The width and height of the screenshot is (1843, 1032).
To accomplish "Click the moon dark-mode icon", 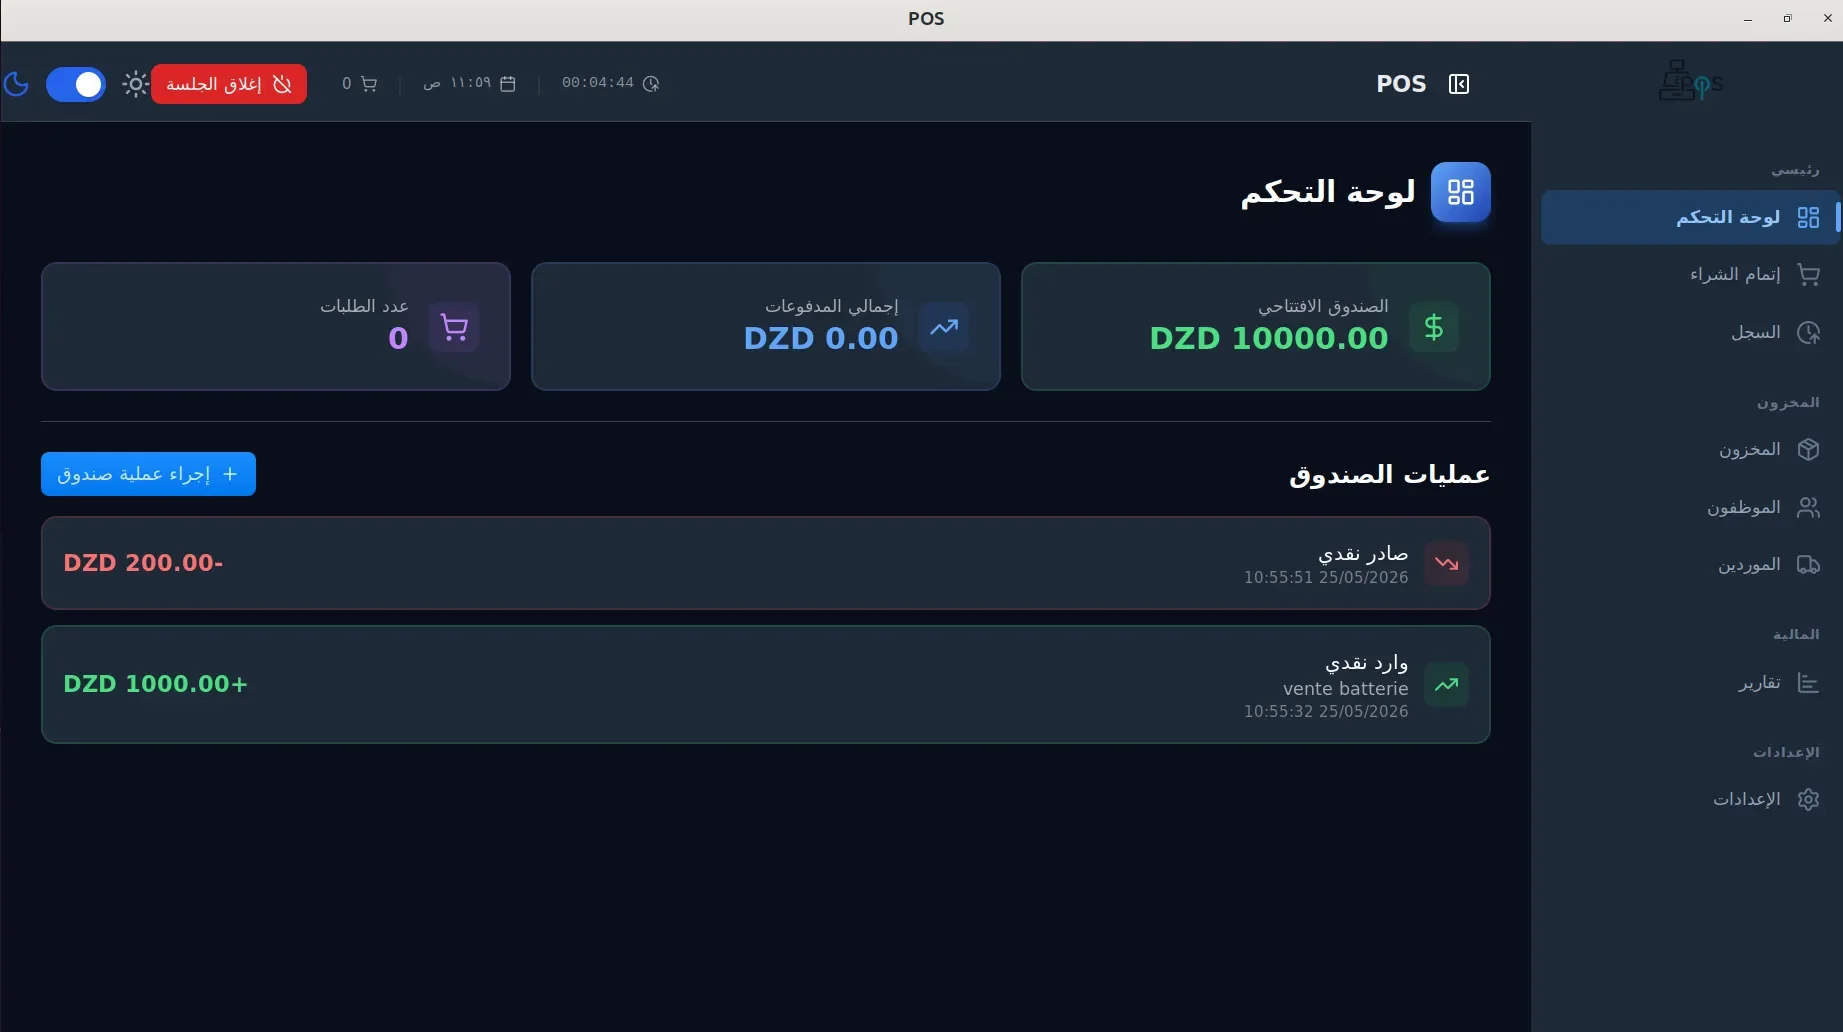I will (x=16, y=84).
